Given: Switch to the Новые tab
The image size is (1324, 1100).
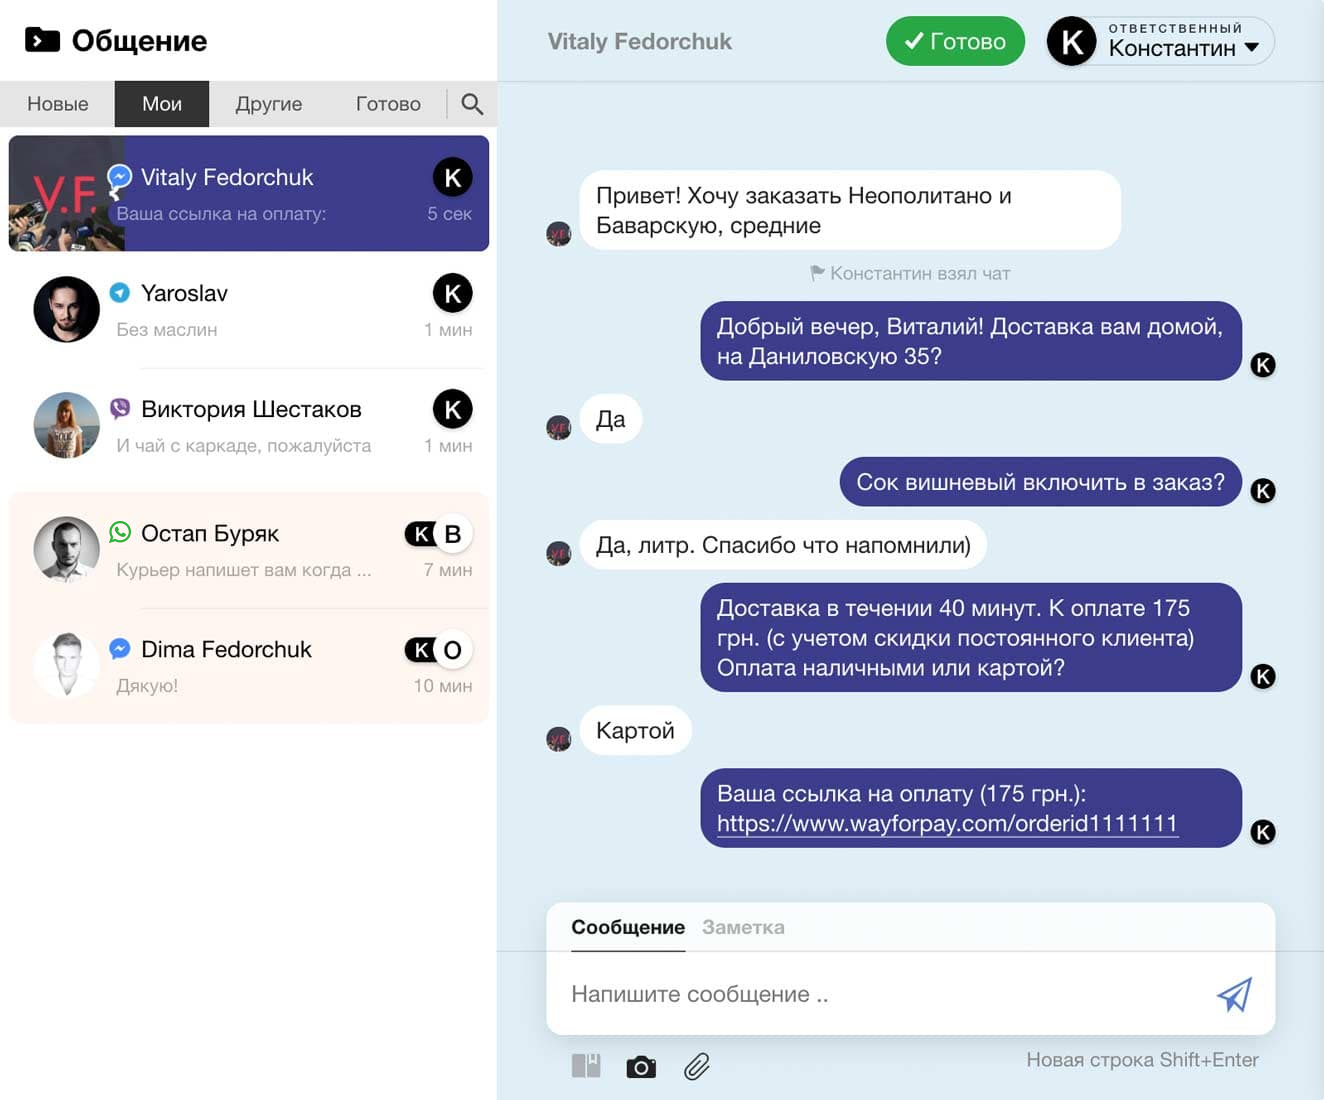Looking at the screenshot, I should [58, 104].
